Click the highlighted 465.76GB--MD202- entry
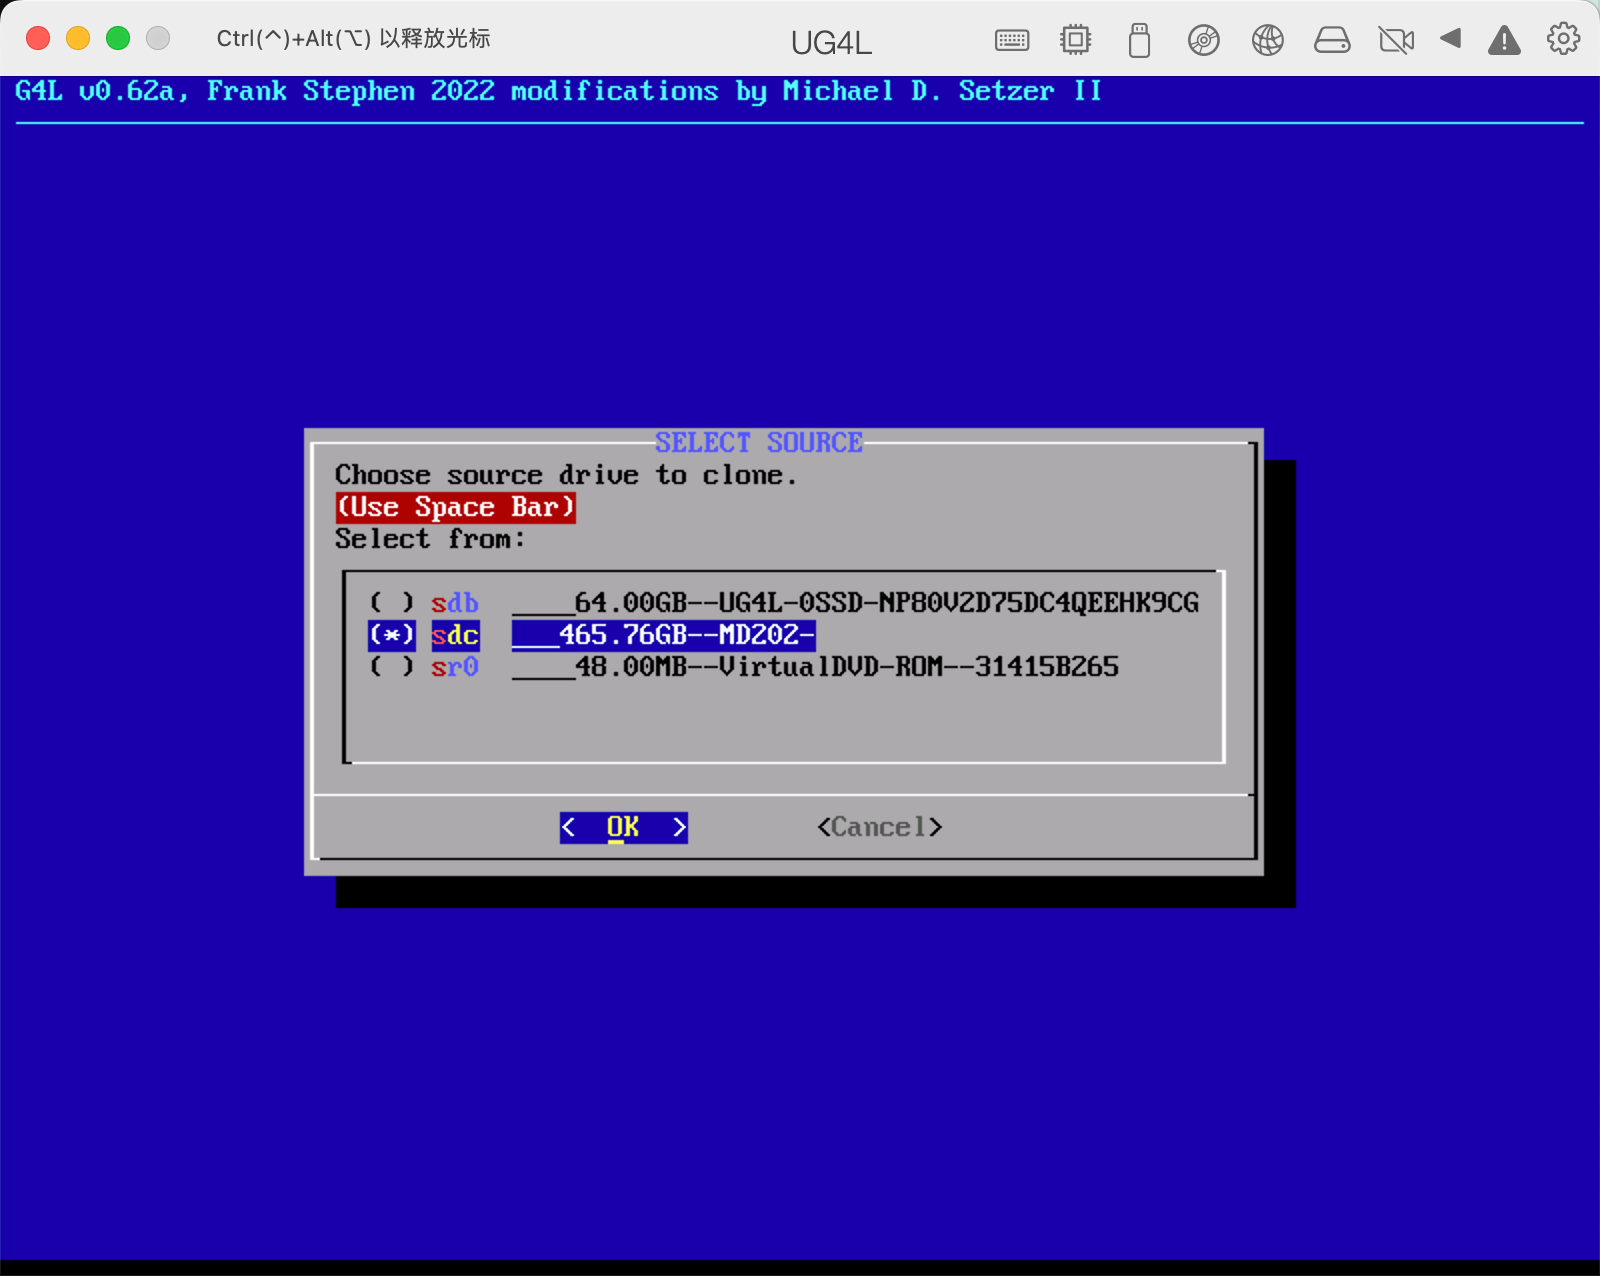 (x=663, y=635)
